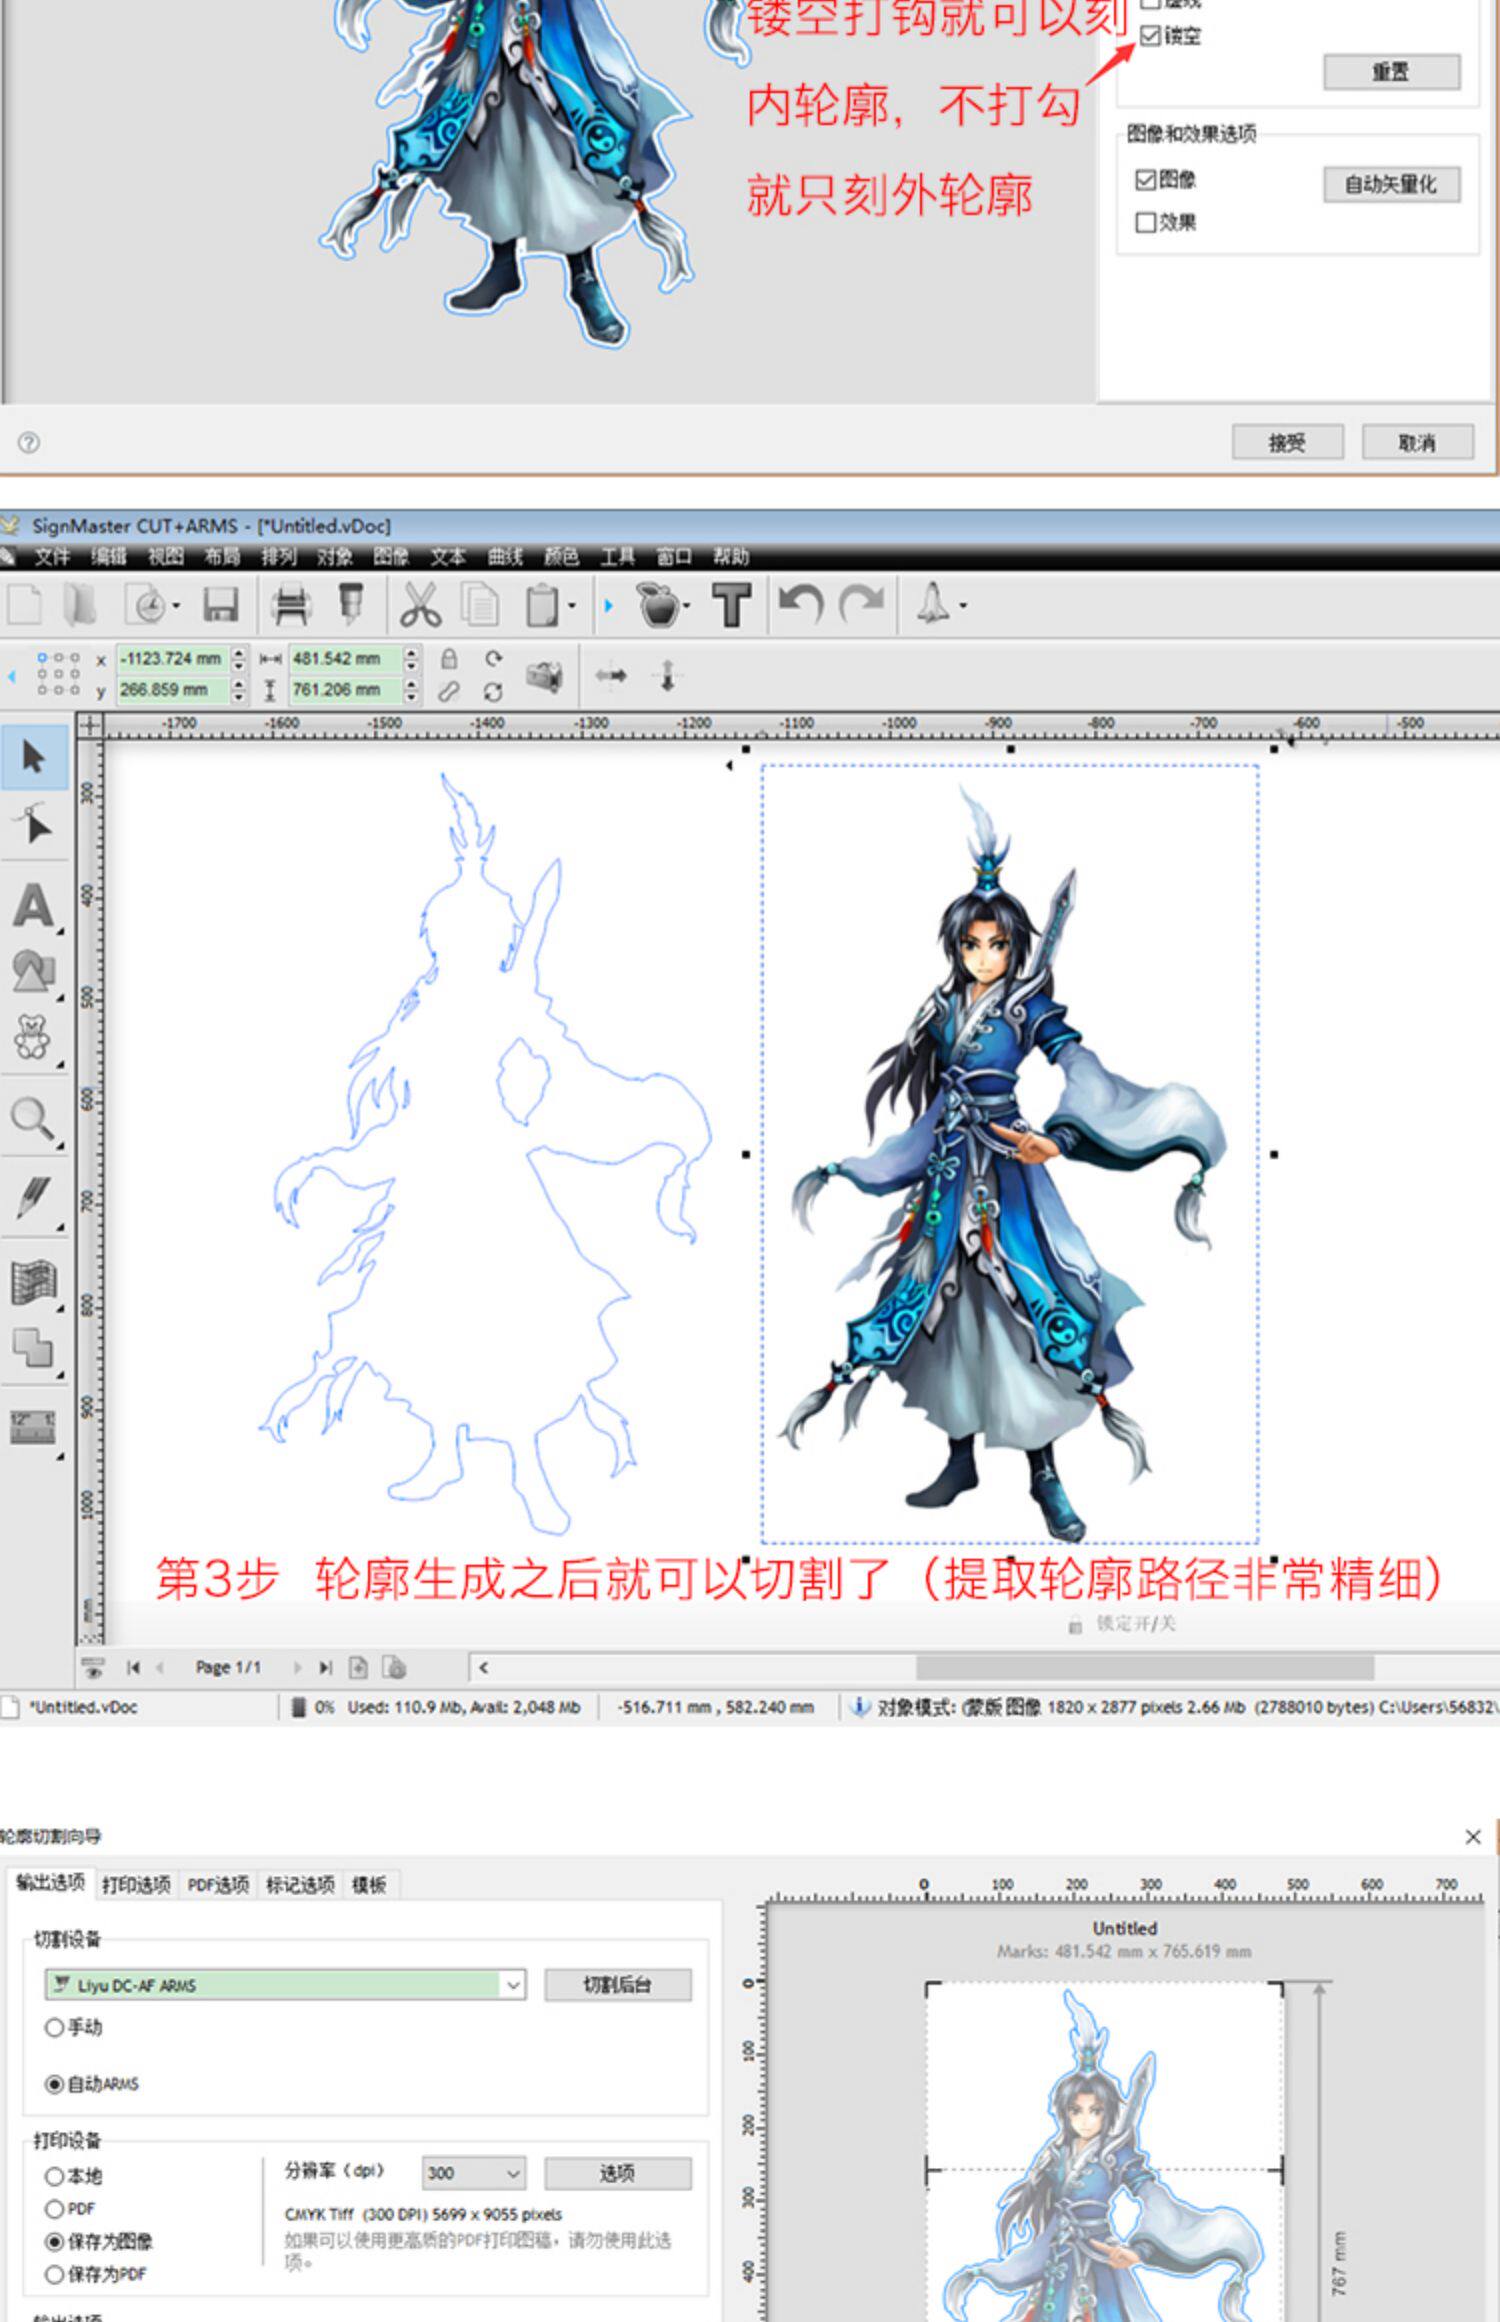Open the 300 dpi resolution dropdown
This screenshot has width=1500, height=2322.
tap(473, 2173)
